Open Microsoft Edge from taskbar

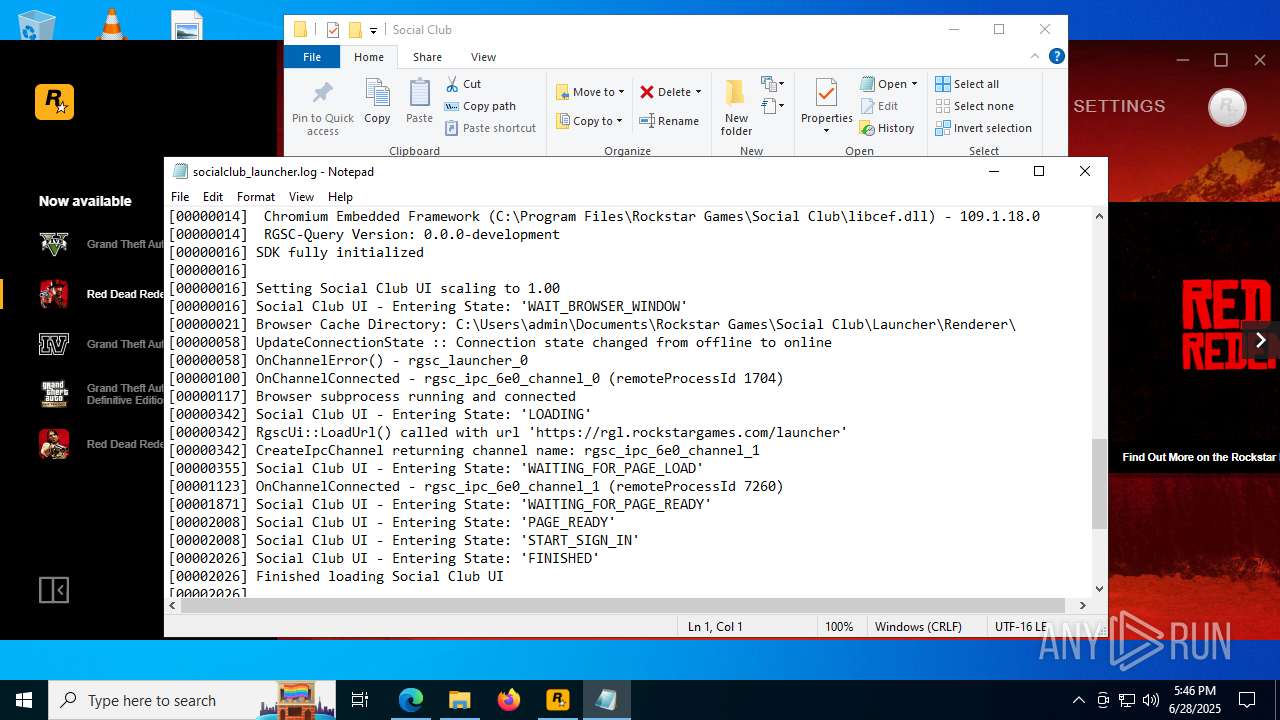[x=411, y=700]
